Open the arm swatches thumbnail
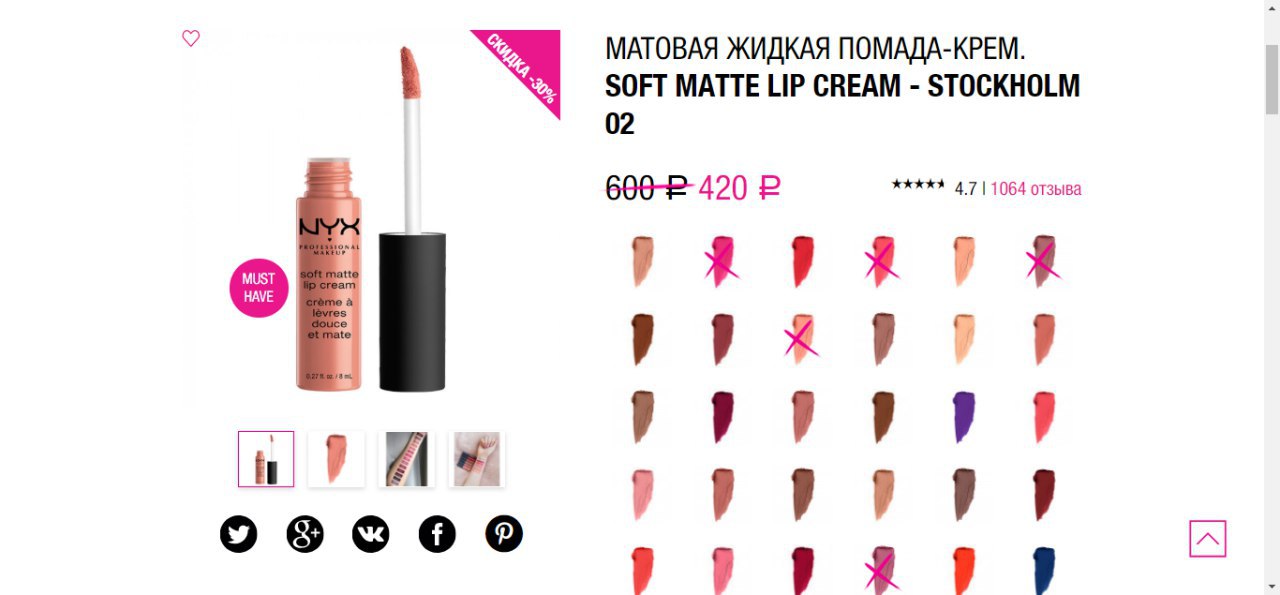Screen dimensions: 1280x595 tap(476, 459)
